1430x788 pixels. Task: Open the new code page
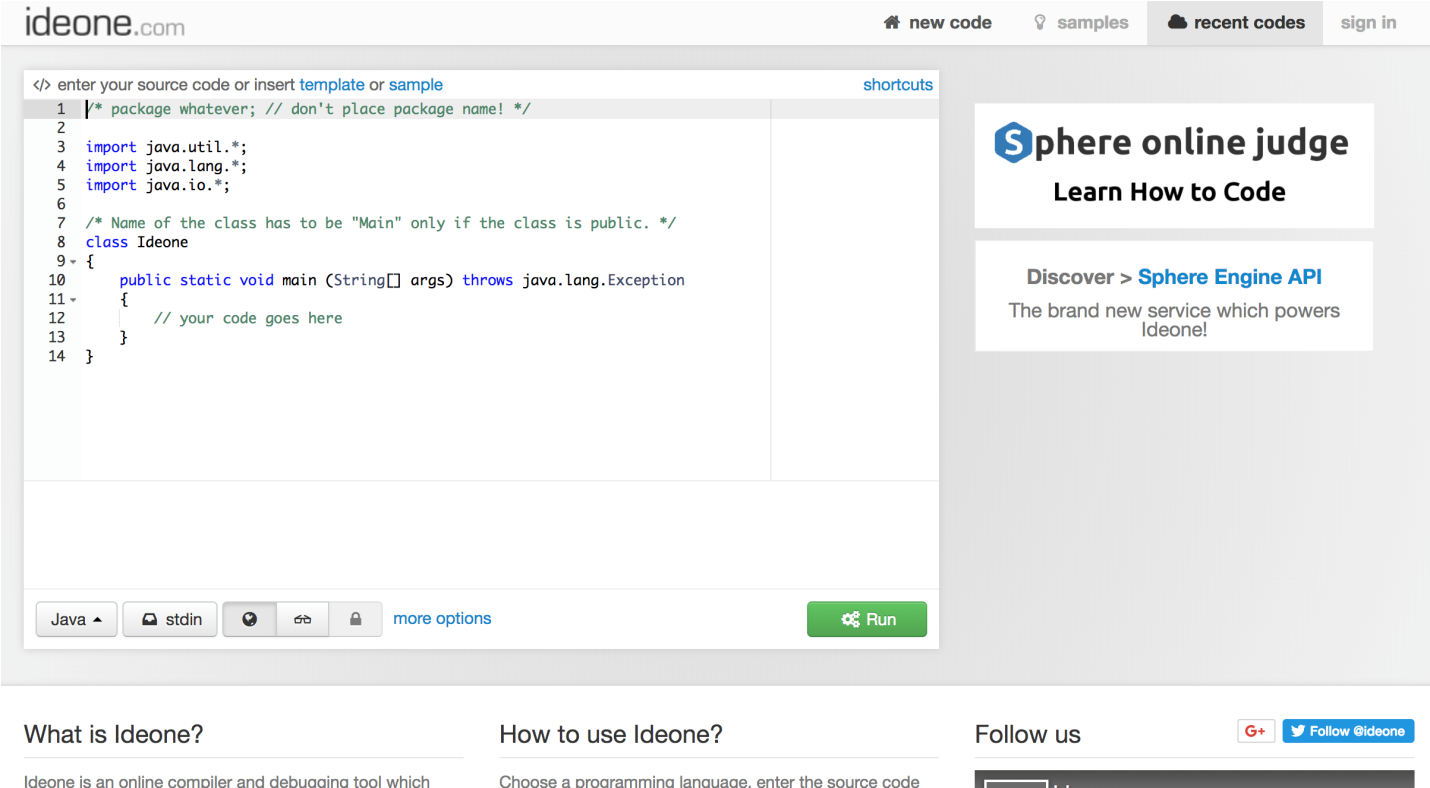point(937,23)
